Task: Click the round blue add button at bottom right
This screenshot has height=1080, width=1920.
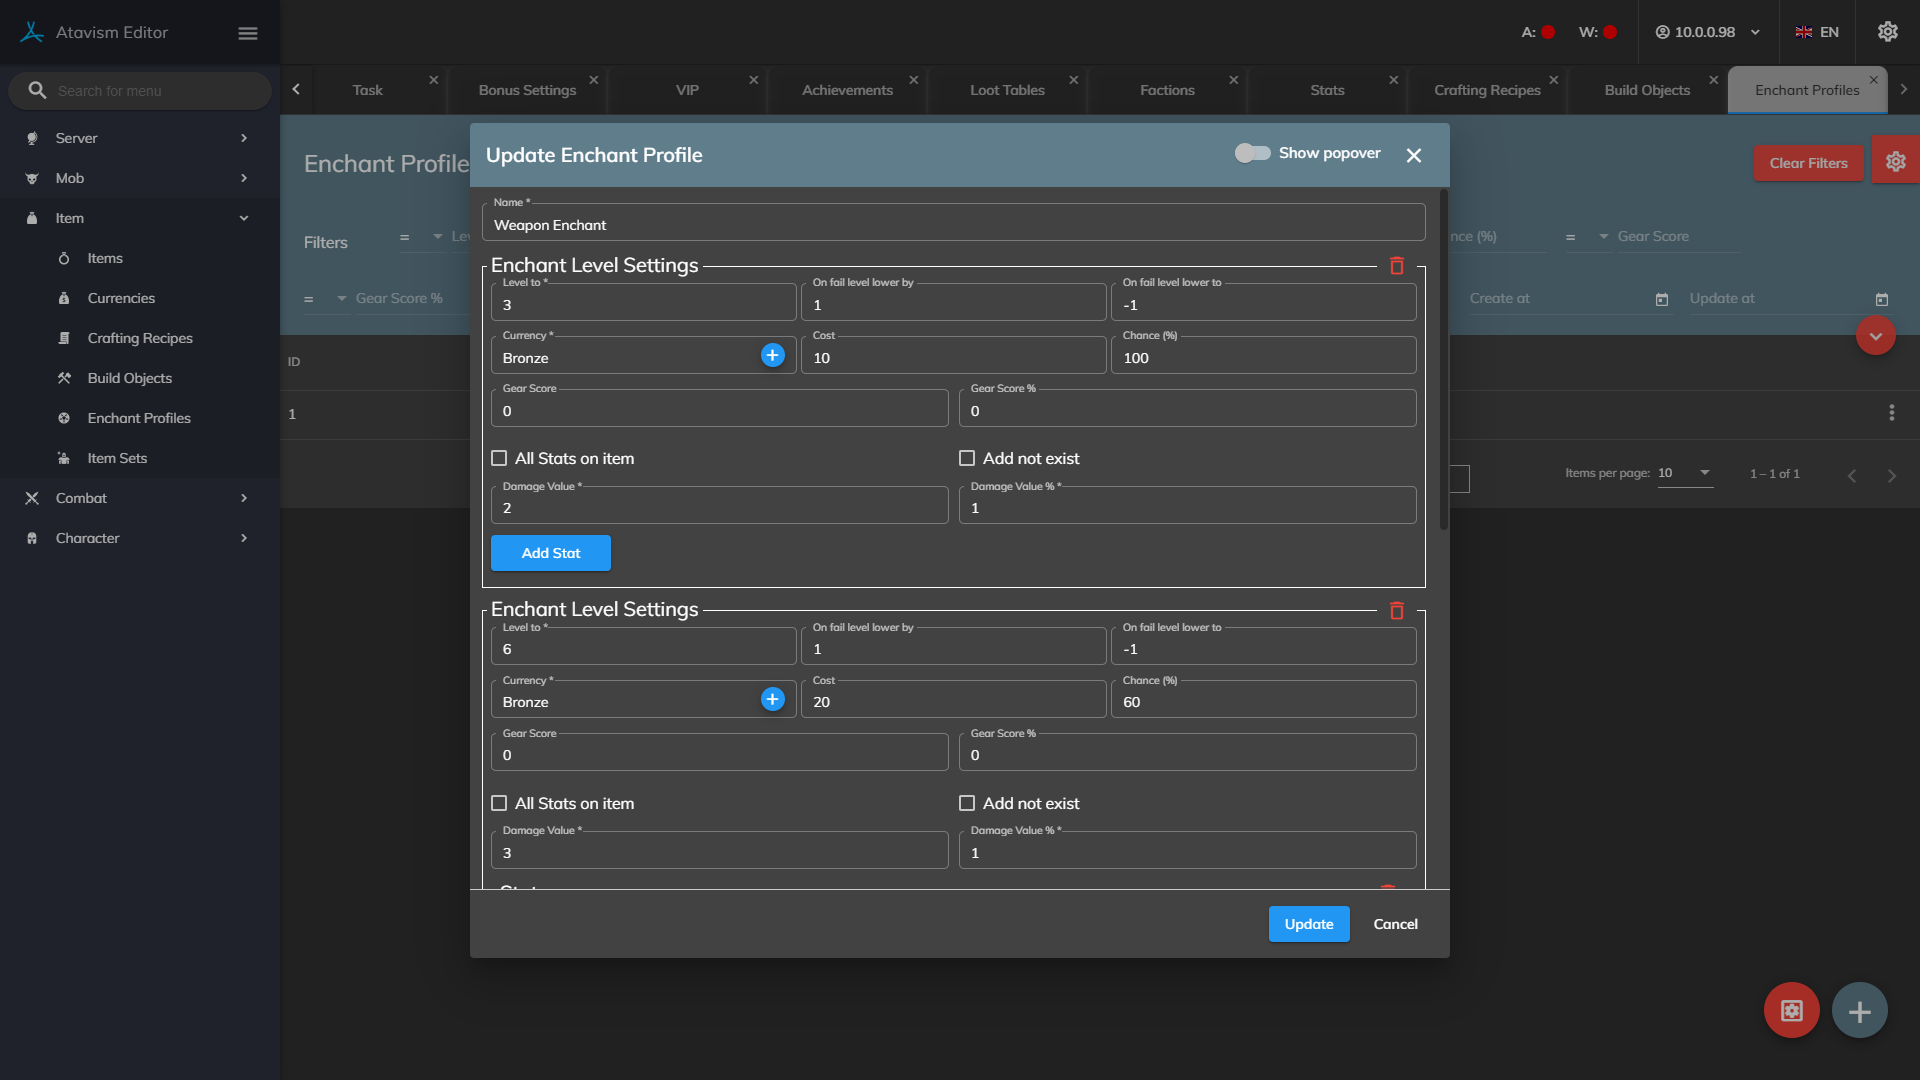Action: pyautogui.click(x=1859, y=1011)
